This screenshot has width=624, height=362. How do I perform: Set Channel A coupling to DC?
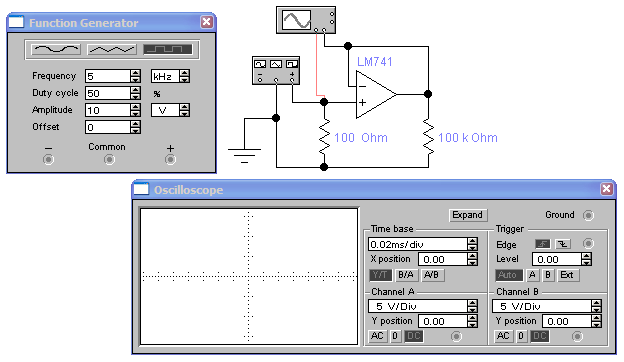point(413,336)
